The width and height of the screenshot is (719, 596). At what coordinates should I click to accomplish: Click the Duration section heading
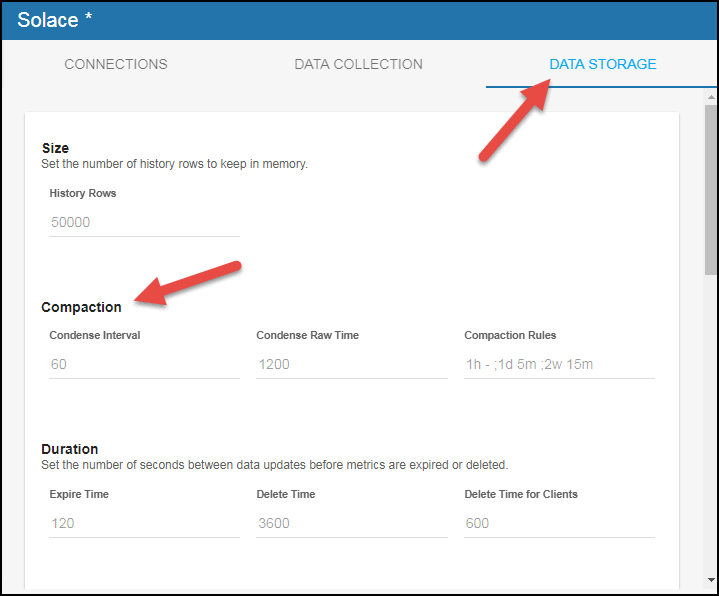pos(69,449)
